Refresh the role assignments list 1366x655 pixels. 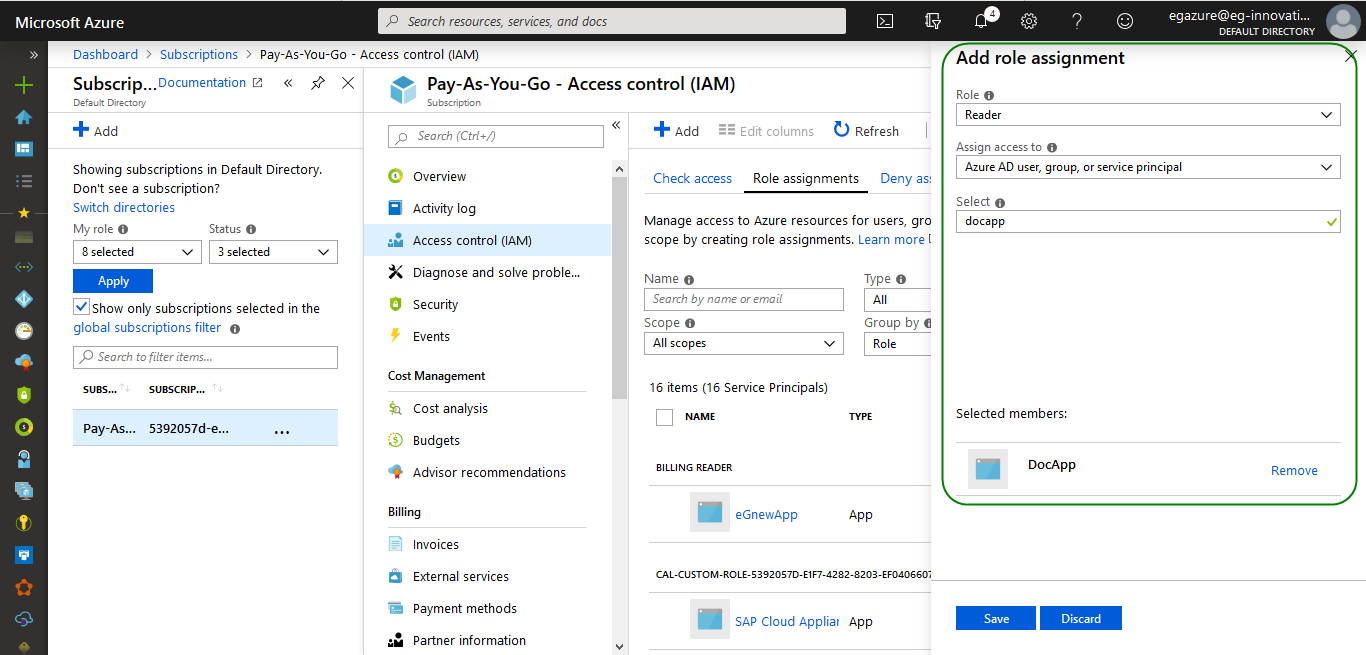click(866, 131)
